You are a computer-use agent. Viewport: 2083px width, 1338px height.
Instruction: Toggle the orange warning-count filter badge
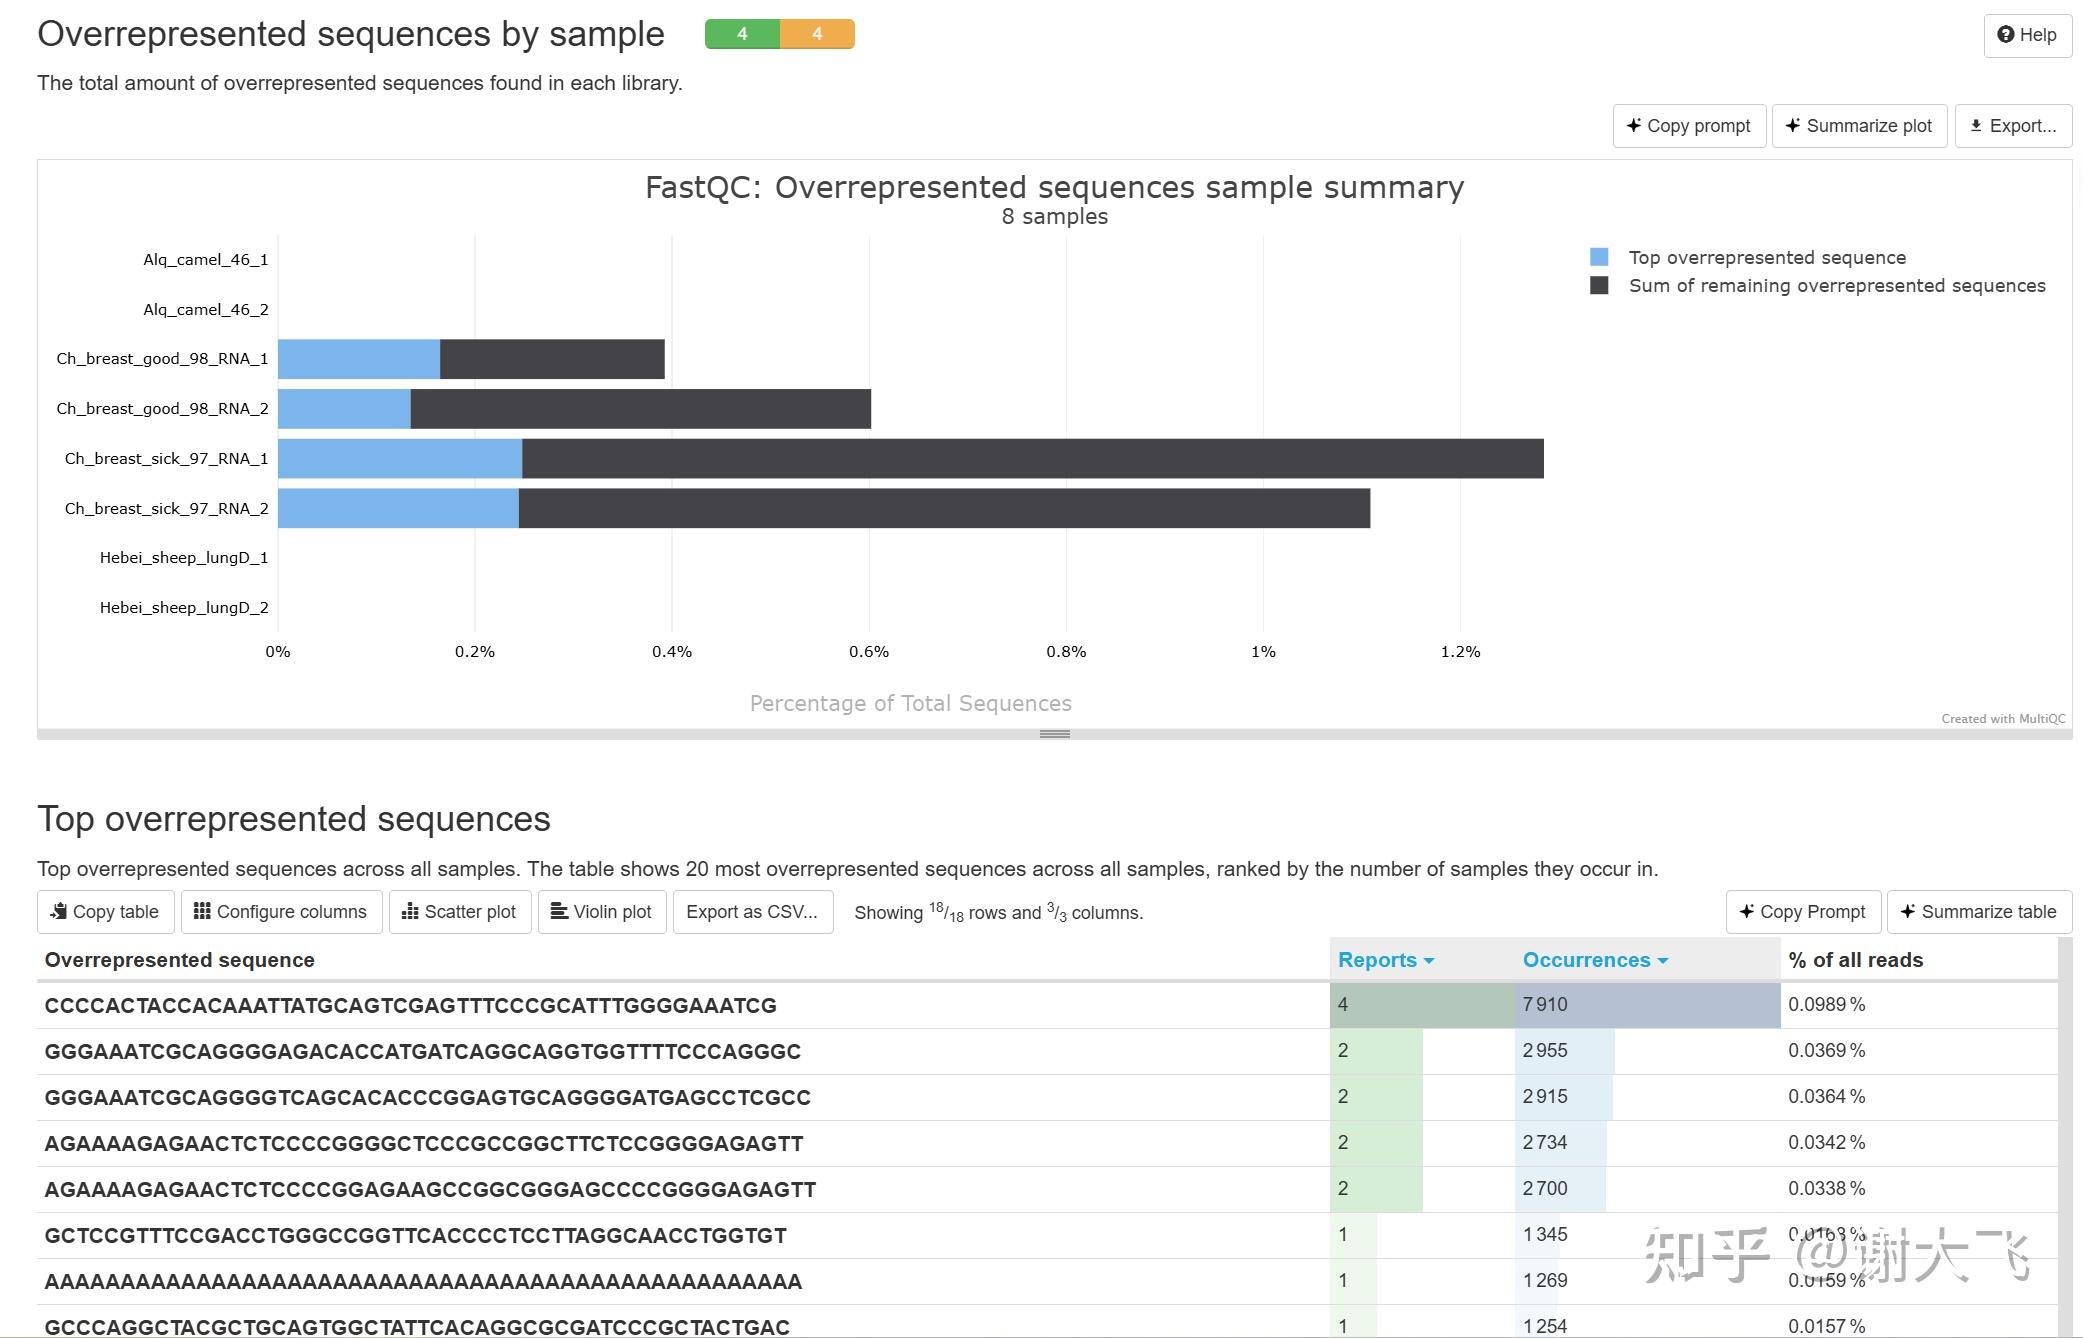(818, 33)
